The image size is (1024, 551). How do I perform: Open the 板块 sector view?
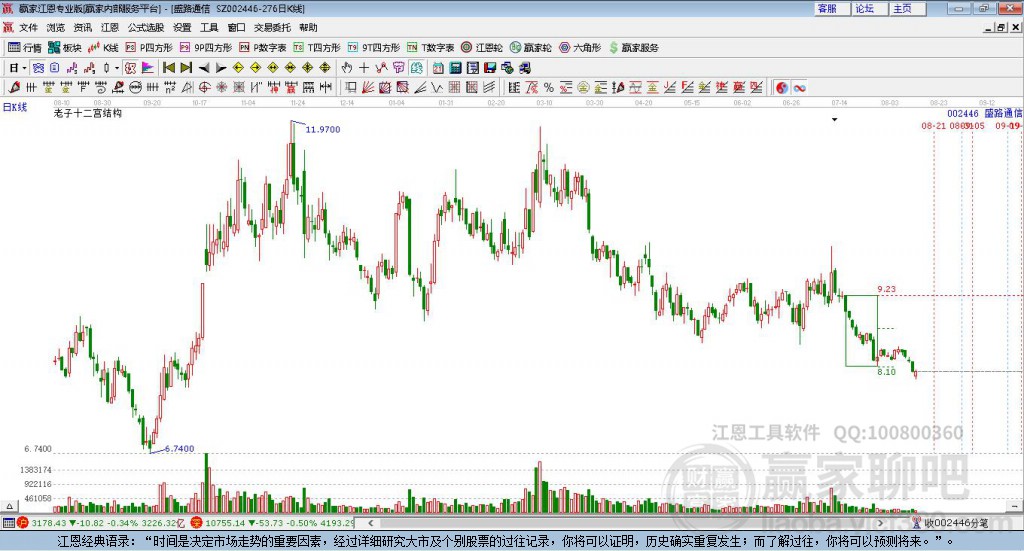point(64,48)
